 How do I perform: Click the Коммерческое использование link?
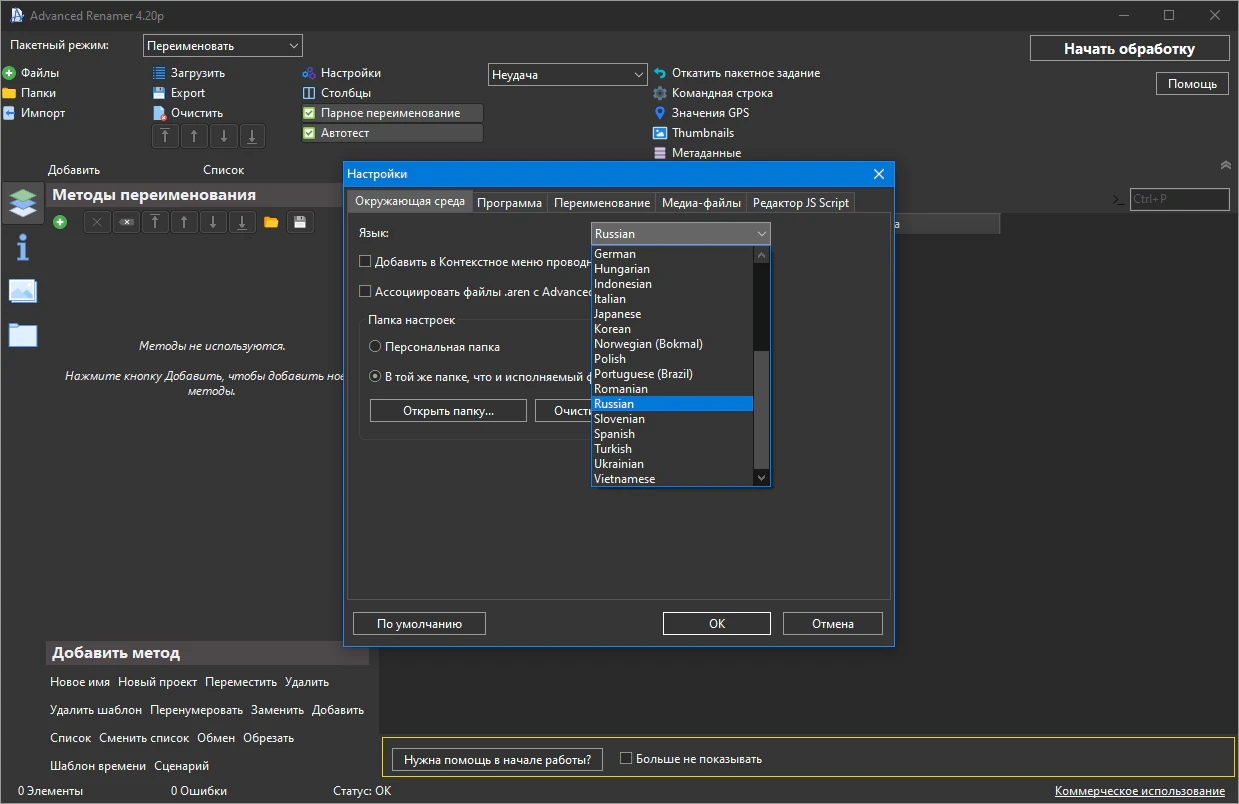tap(1139, 791)
